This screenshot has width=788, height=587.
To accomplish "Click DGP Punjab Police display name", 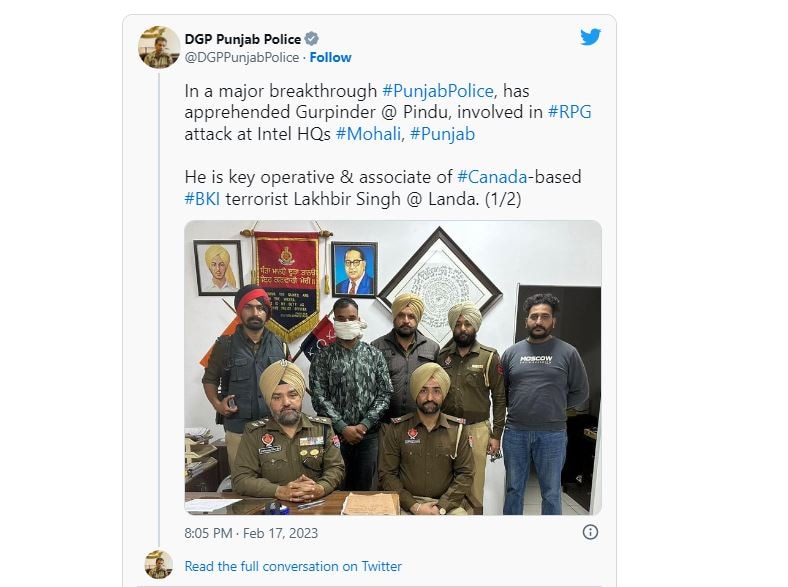I will point(243,39).
